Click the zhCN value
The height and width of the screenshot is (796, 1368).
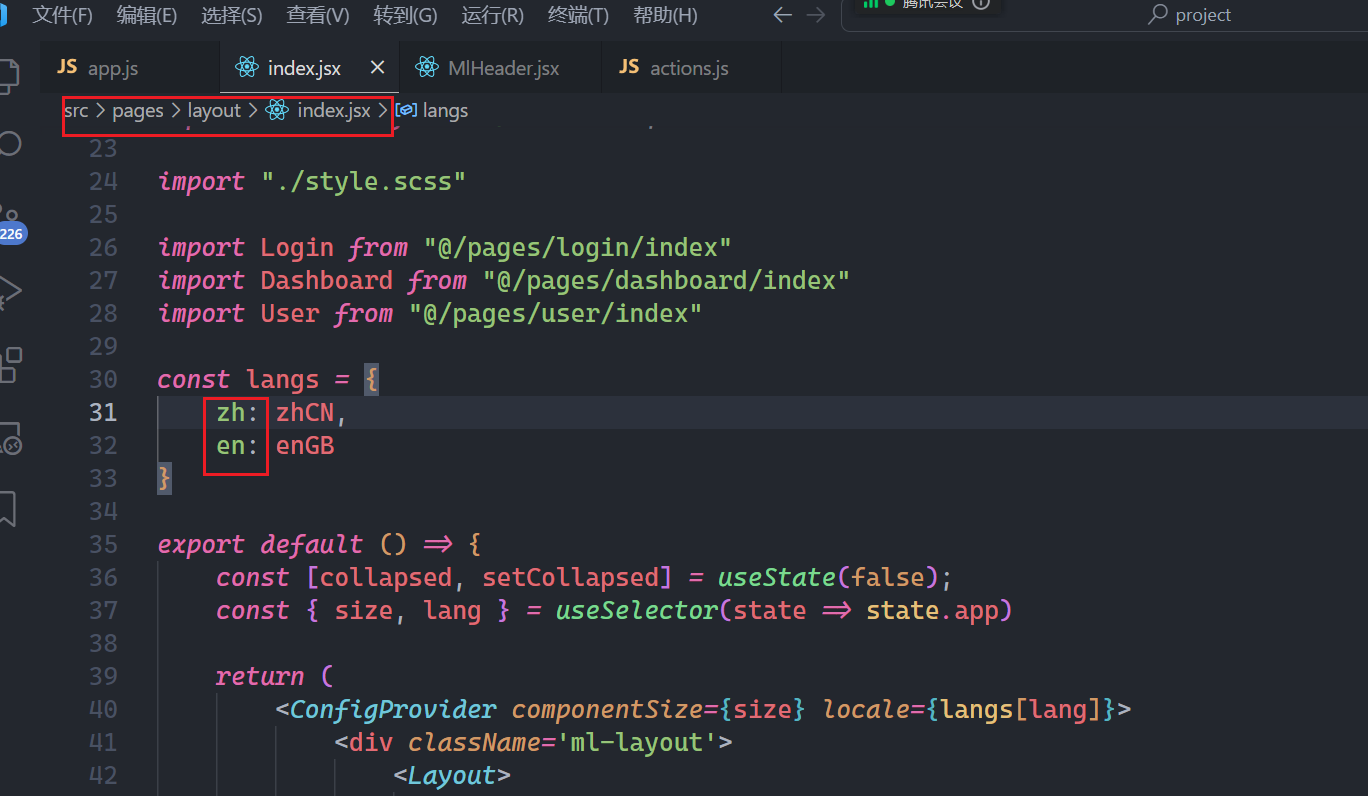tap(305, 413)
